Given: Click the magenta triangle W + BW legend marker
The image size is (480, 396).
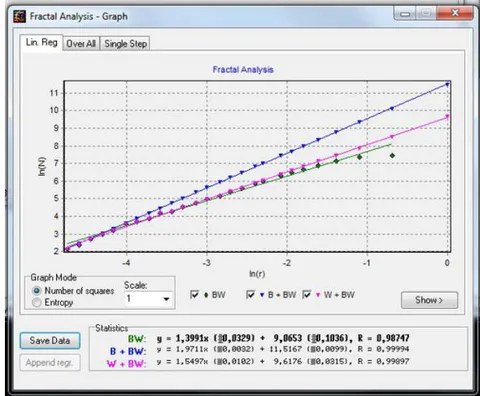Looking at the screenshot, I should pos(318,295).
